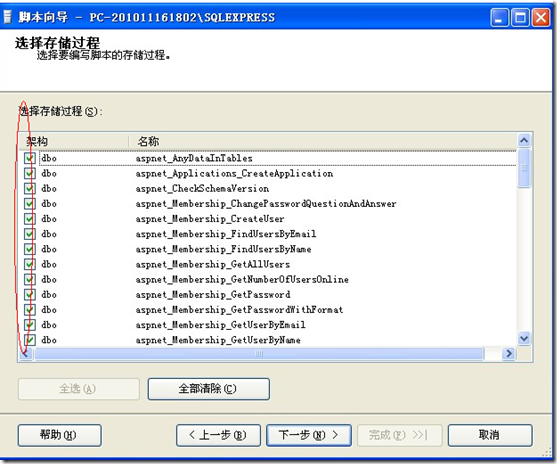Screen dimensions: 557x464
Task: Select row name aspnet_Membership_GetAllUsers
Action: tap(213, 264)
